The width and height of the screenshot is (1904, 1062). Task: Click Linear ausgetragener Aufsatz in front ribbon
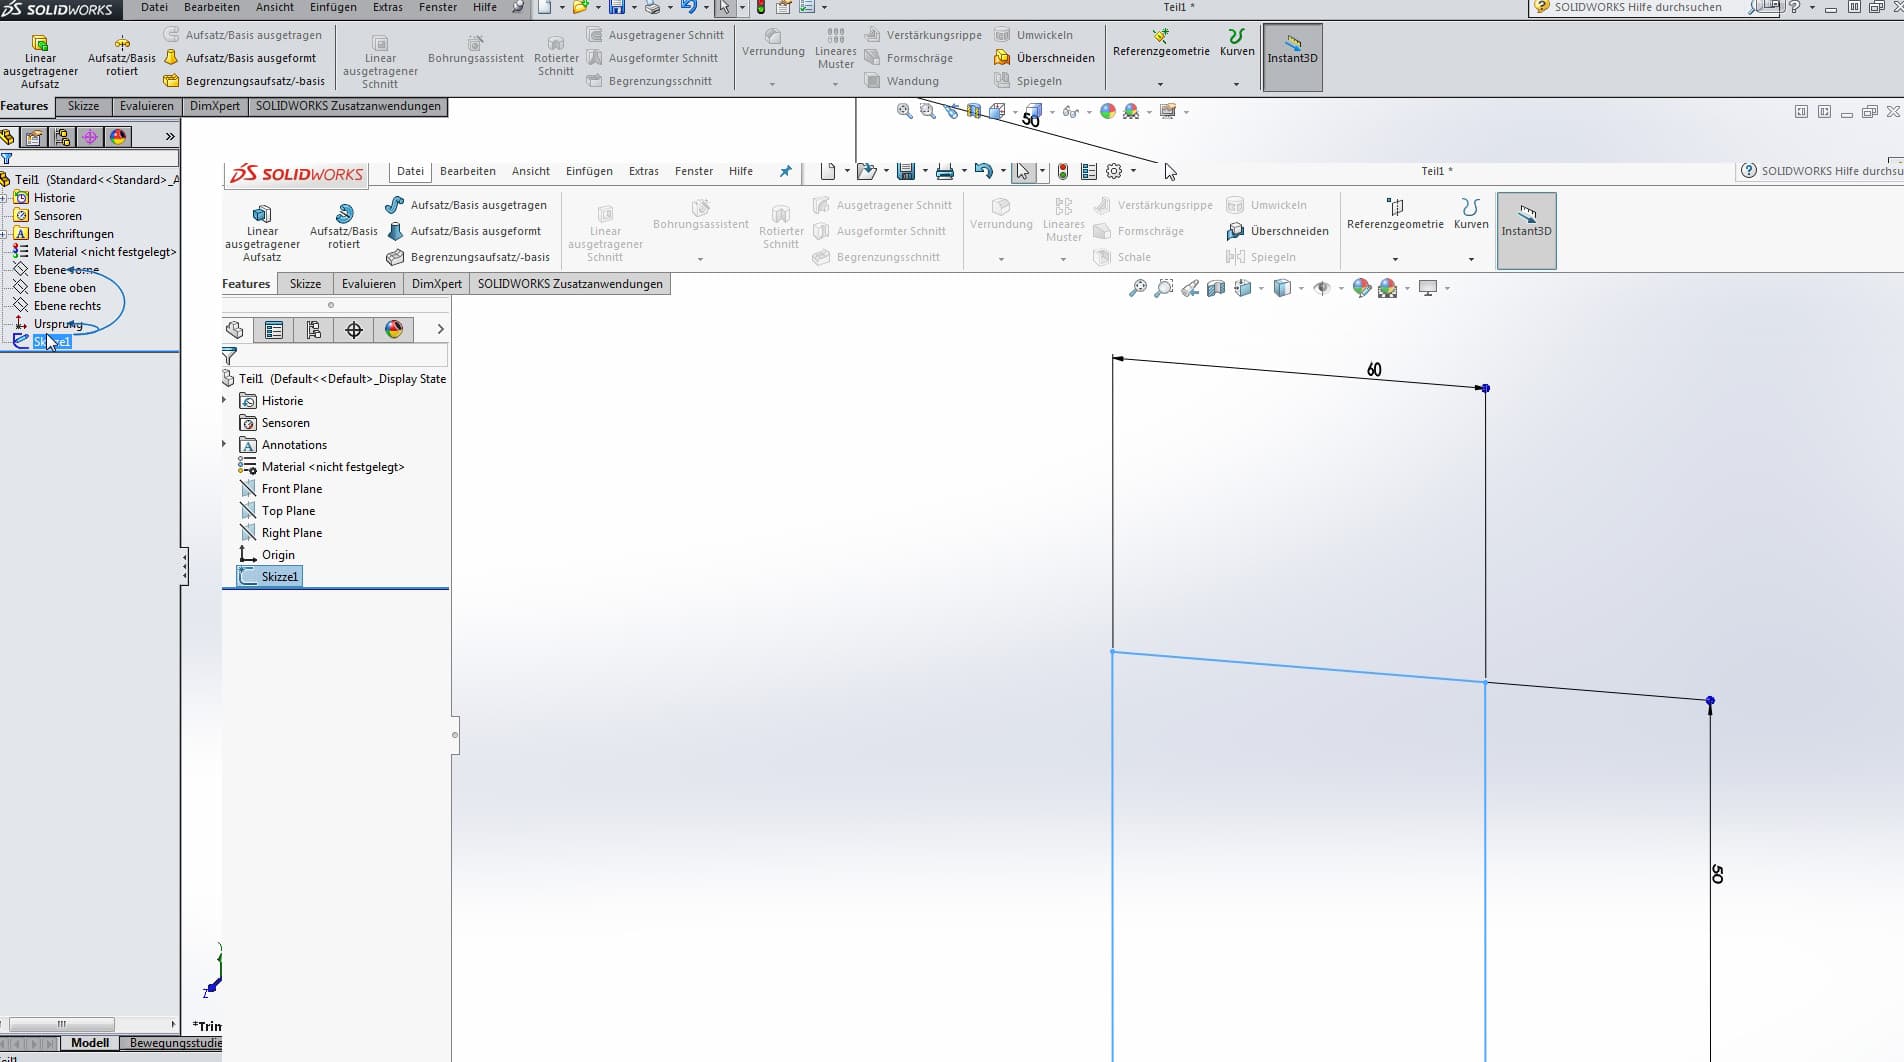(262, 232)
